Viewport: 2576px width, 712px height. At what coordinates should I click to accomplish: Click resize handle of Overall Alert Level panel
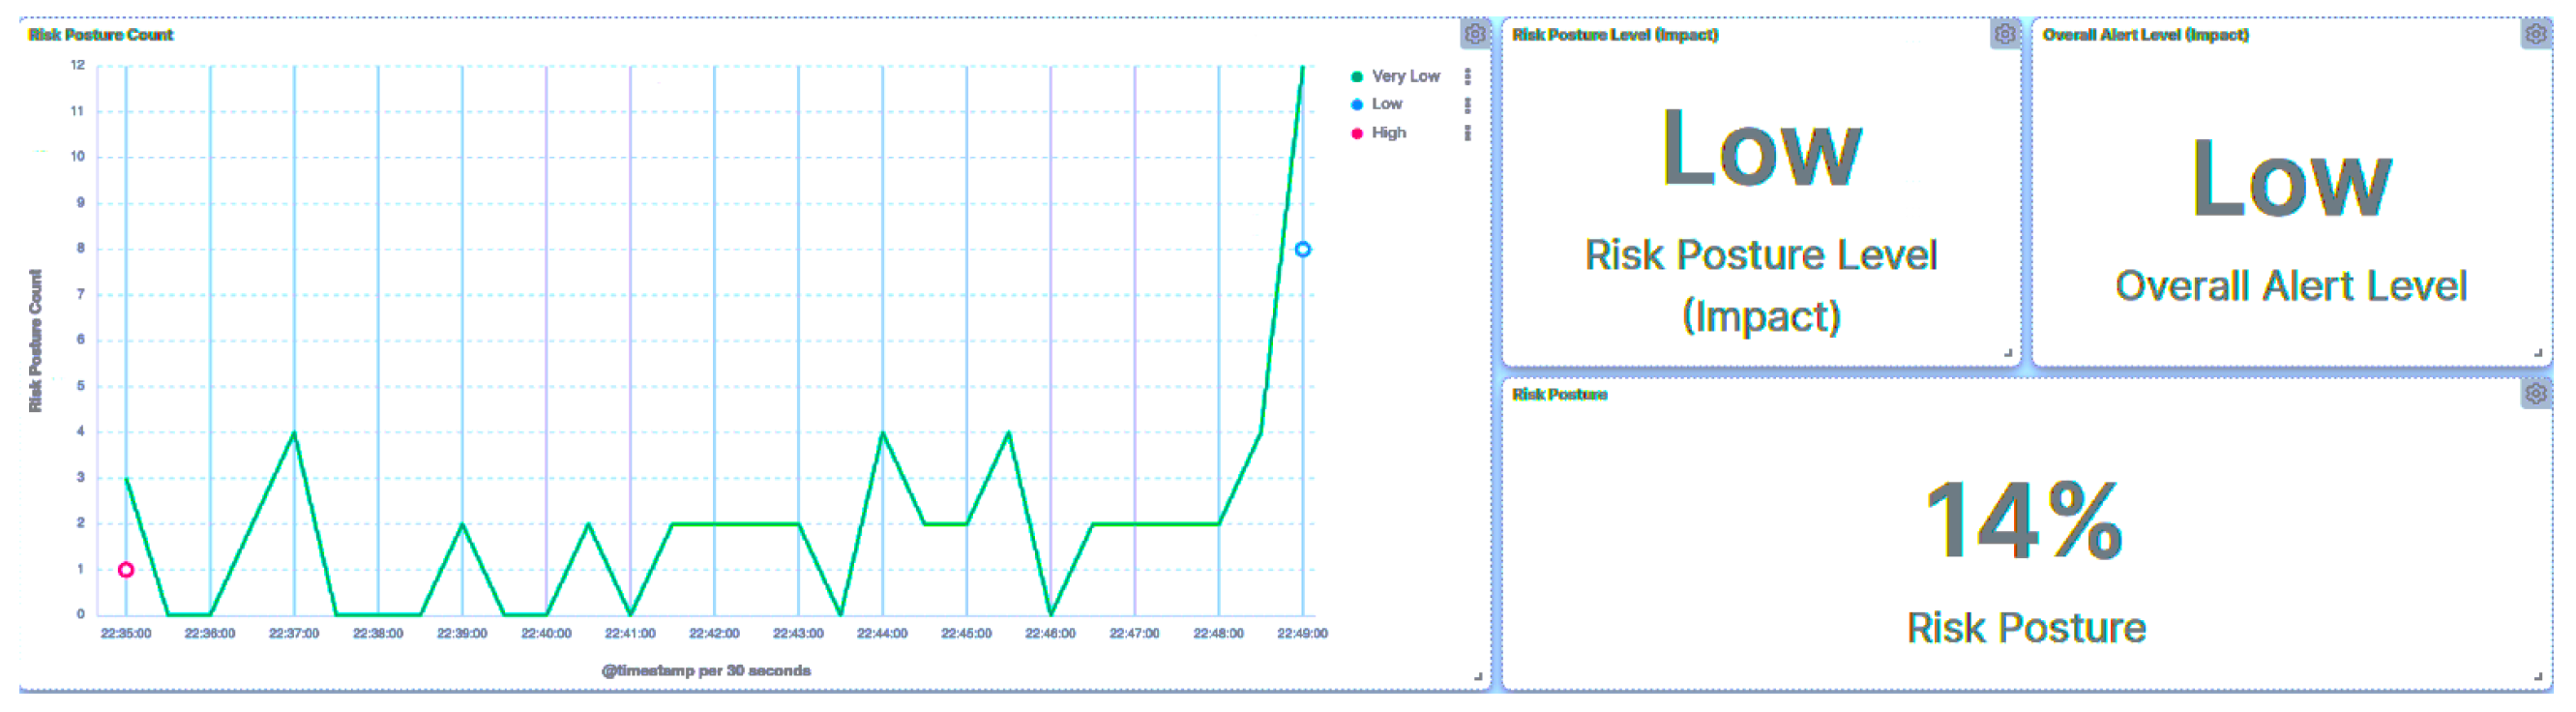pos(2538,352)
